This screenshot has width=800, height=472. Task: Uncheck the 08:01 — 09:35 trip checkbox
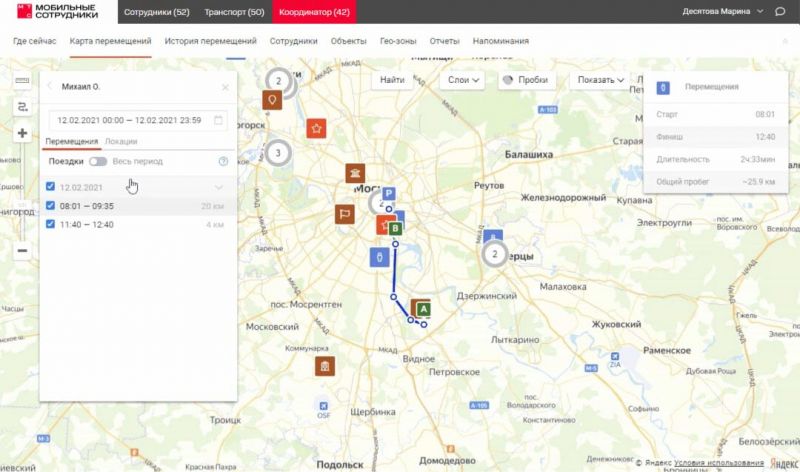(51, 206)
